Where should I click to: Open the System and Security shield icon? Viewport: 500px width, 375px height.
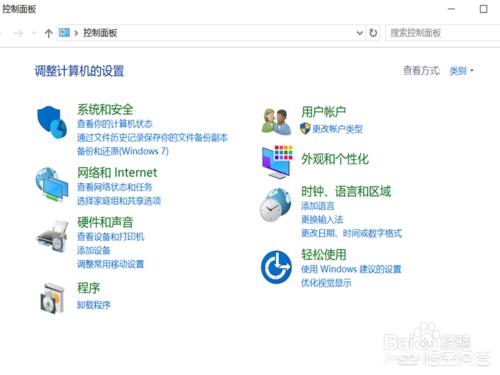pyautogui.click(x=52, y=122)
